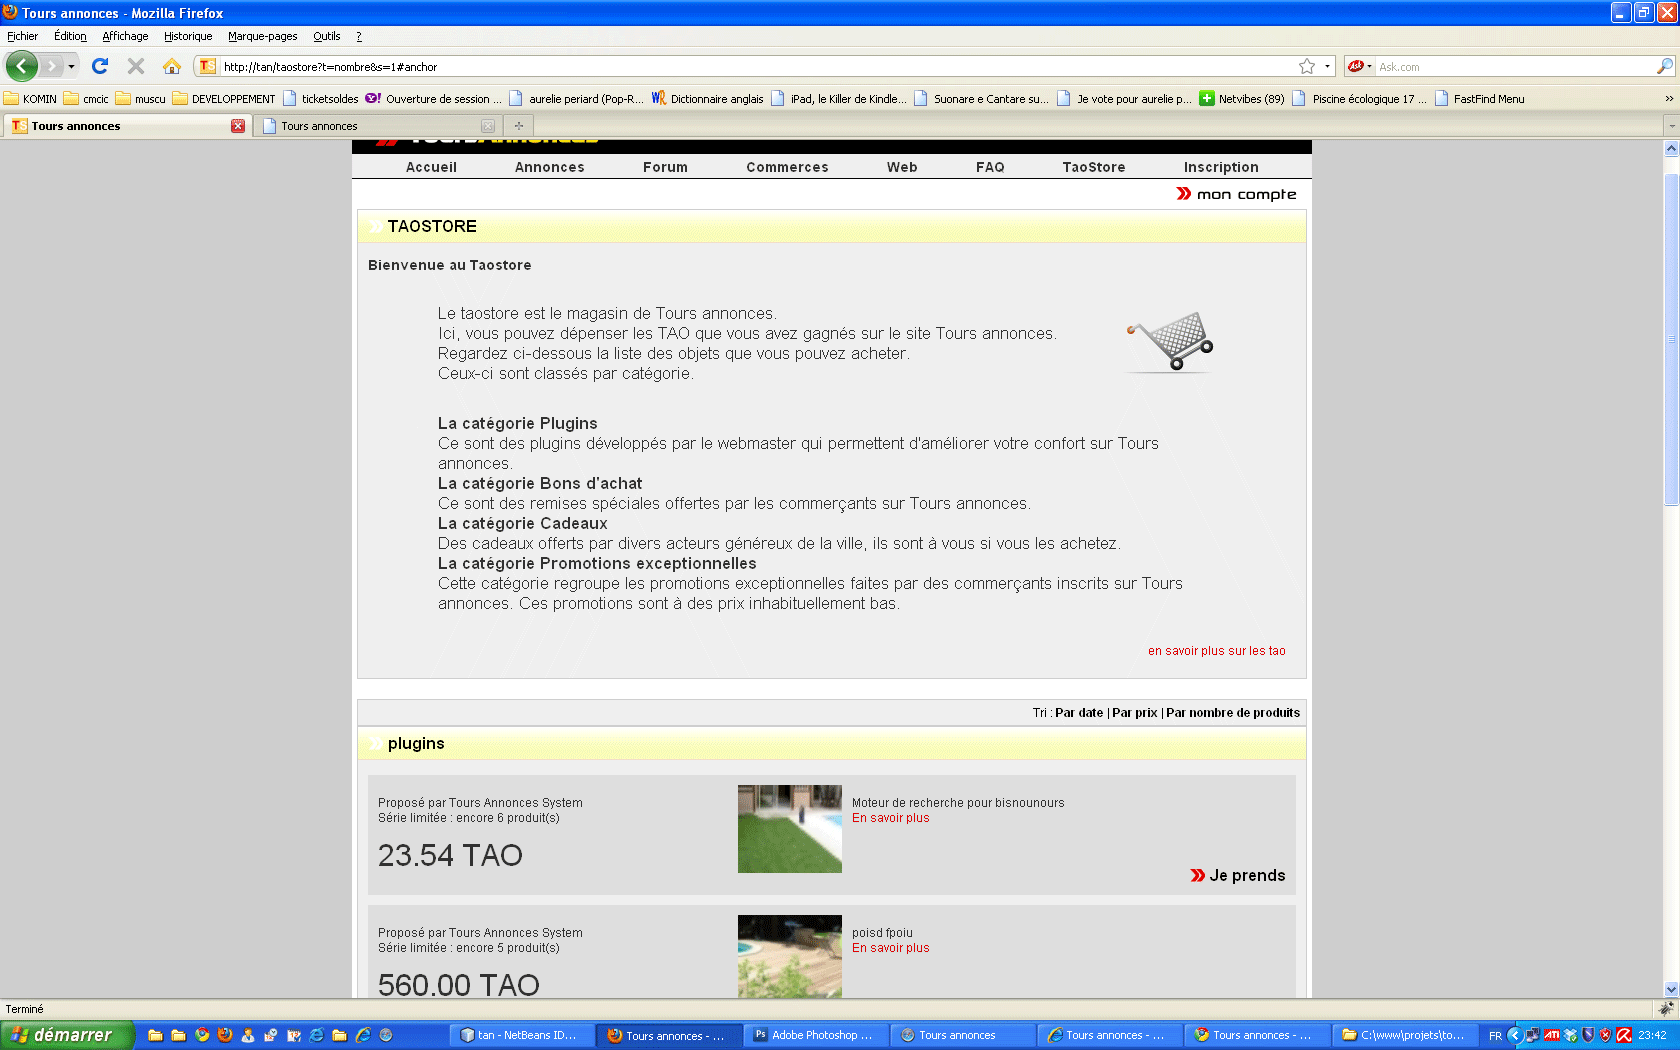Open the Forum navigation link
This screenshot has height=1050, width=1680.
pos(665,167)
